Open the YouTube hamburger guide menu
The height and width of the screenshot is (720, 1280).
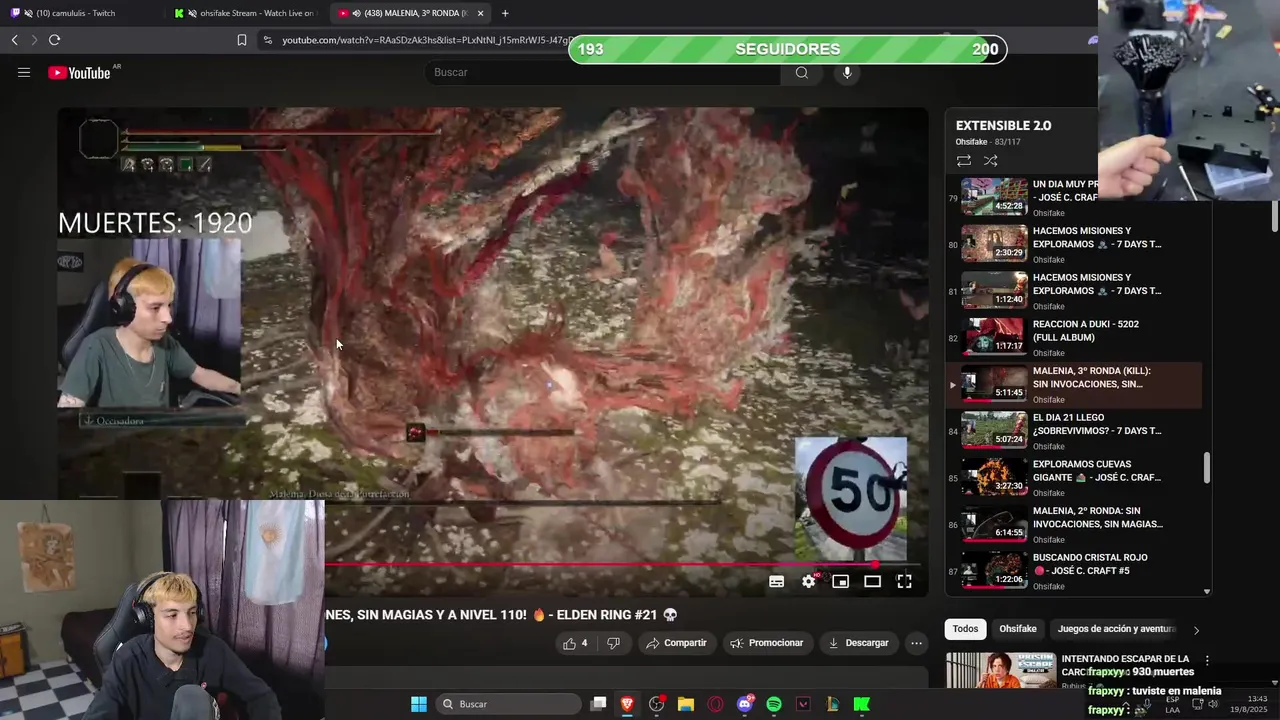(24, 72)
